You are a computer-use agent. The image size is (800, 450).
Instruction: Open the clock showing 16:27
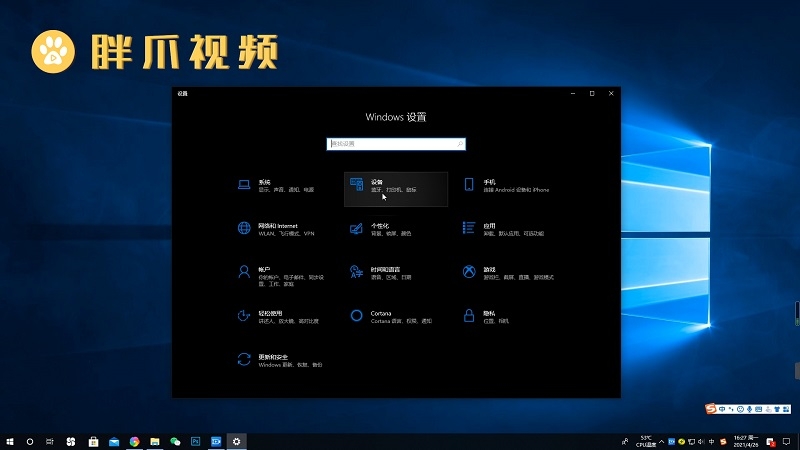coord(746,442)
